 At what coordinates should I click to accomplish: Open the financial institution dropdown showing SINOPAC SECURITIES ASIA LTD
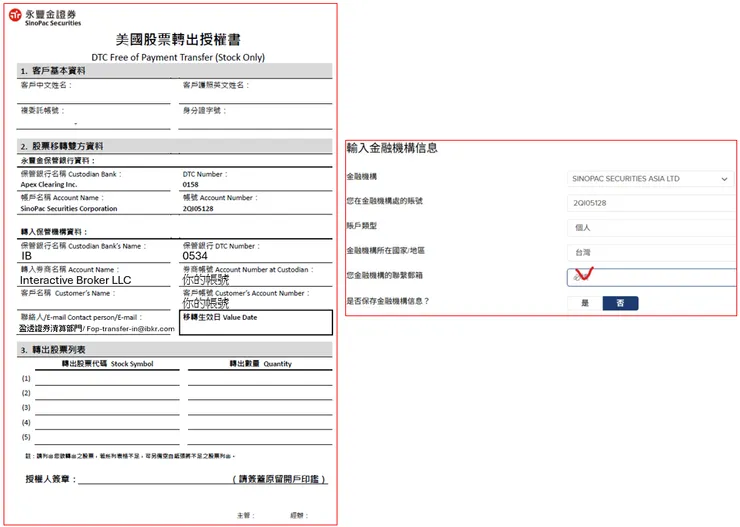(650, 179)
